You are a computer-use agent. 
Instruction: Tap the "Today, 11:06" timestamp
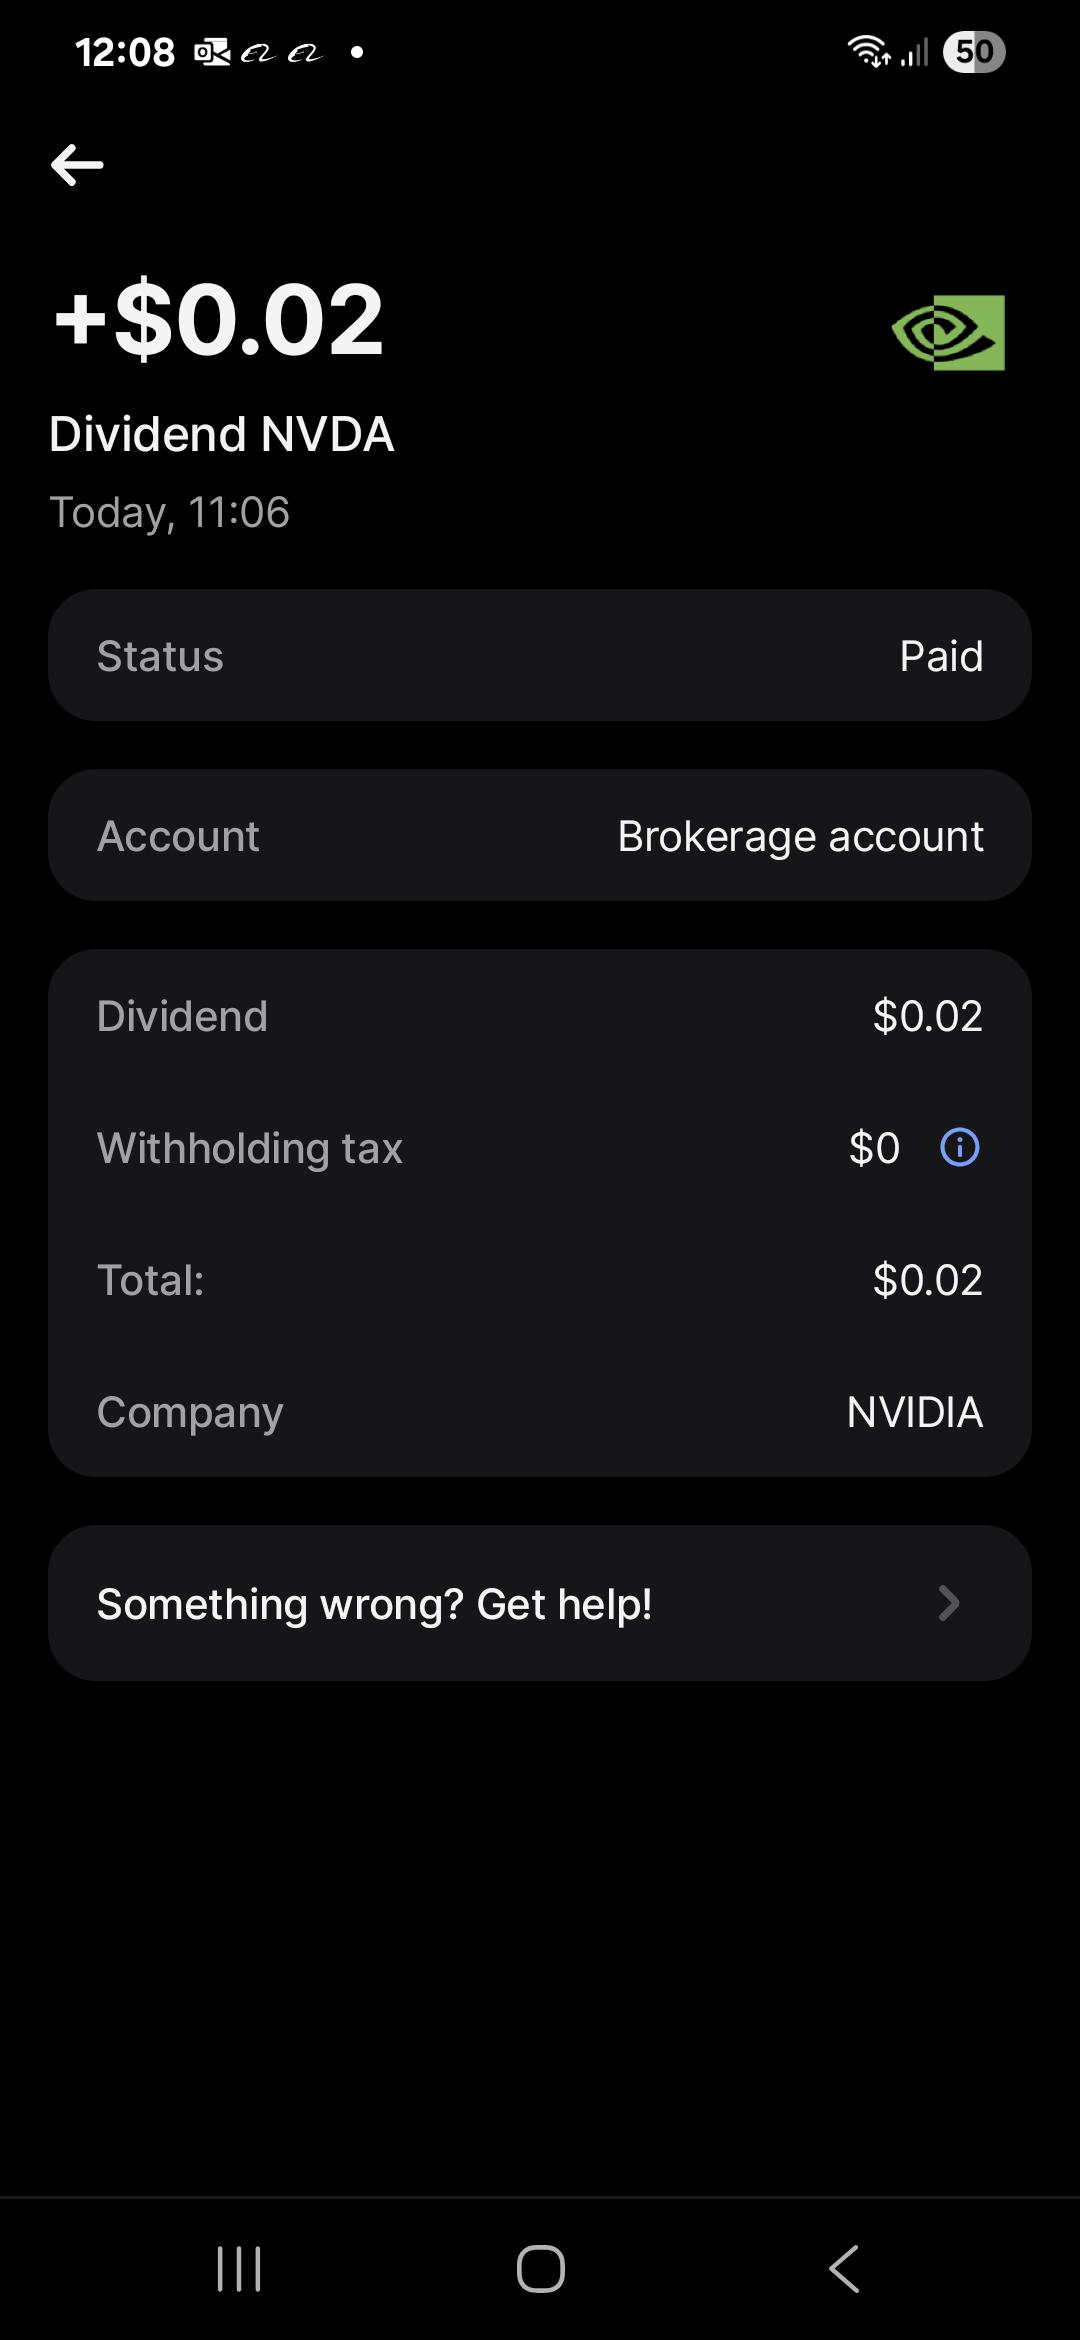coord(170,512)
